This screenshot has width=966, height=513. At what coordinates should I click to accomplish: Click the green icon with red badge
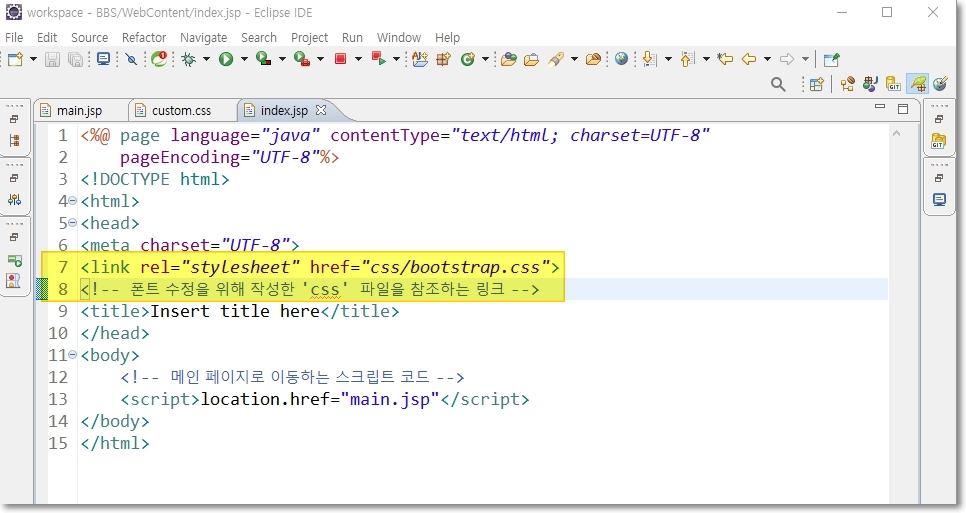coord(160,59)
